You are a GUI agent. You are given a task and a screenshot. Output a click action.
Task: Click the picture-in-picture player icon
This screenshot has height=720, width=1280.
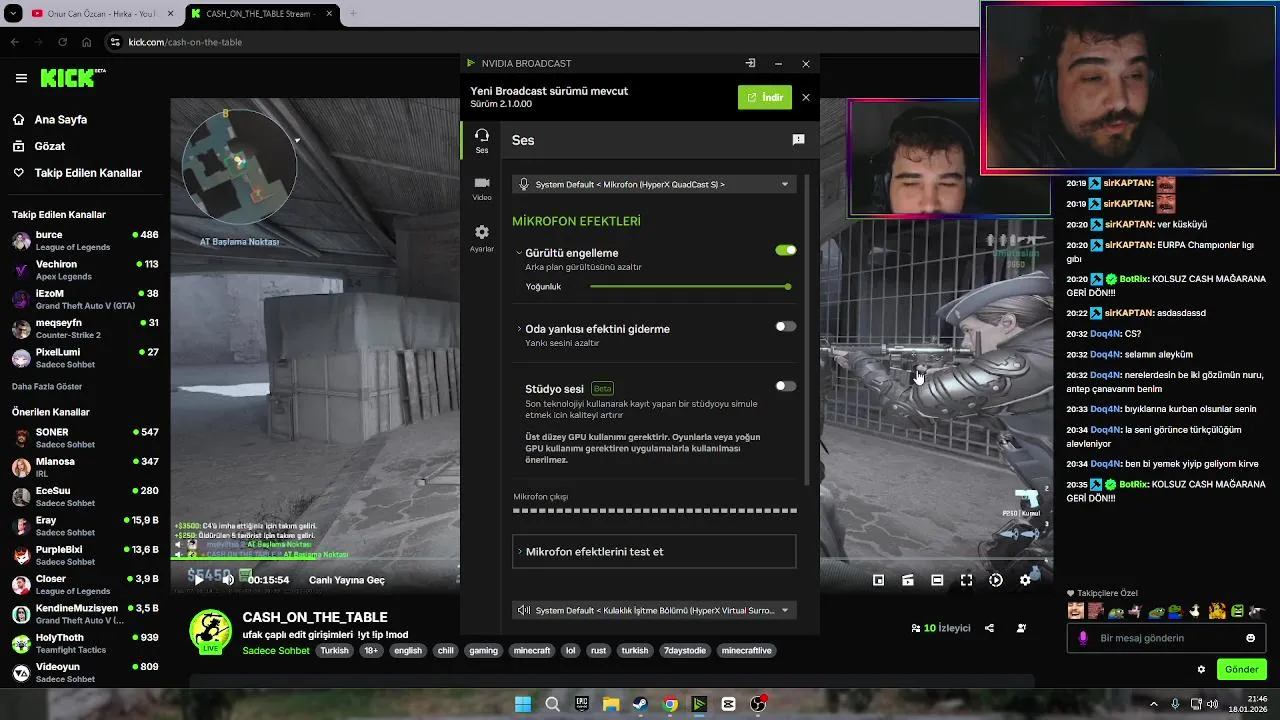coord(878,580)
